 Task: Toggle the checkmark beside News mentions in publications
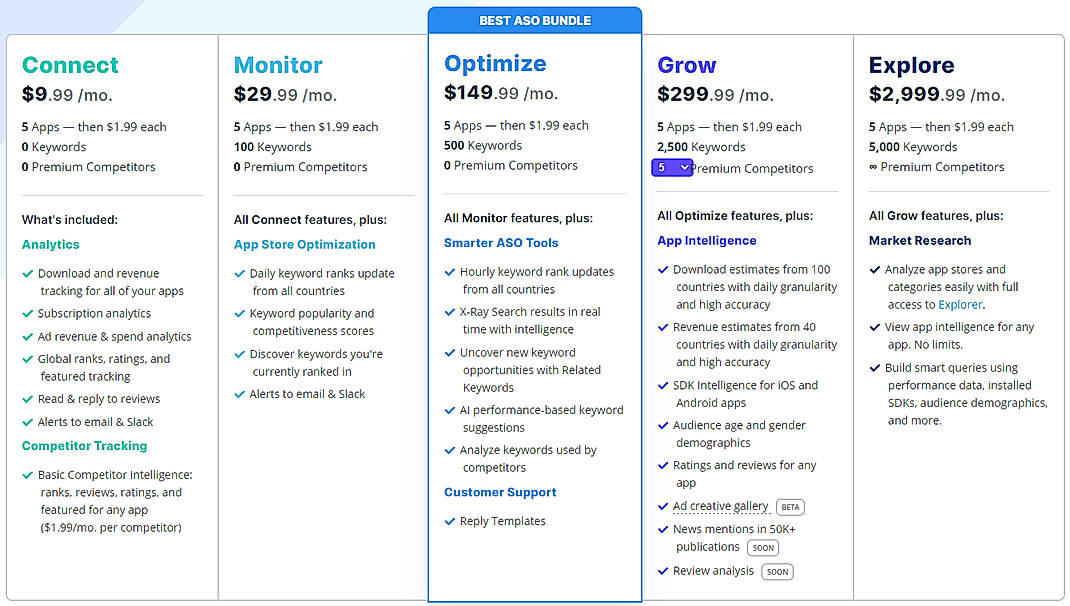pyautogui.click(x=663, y=529)
